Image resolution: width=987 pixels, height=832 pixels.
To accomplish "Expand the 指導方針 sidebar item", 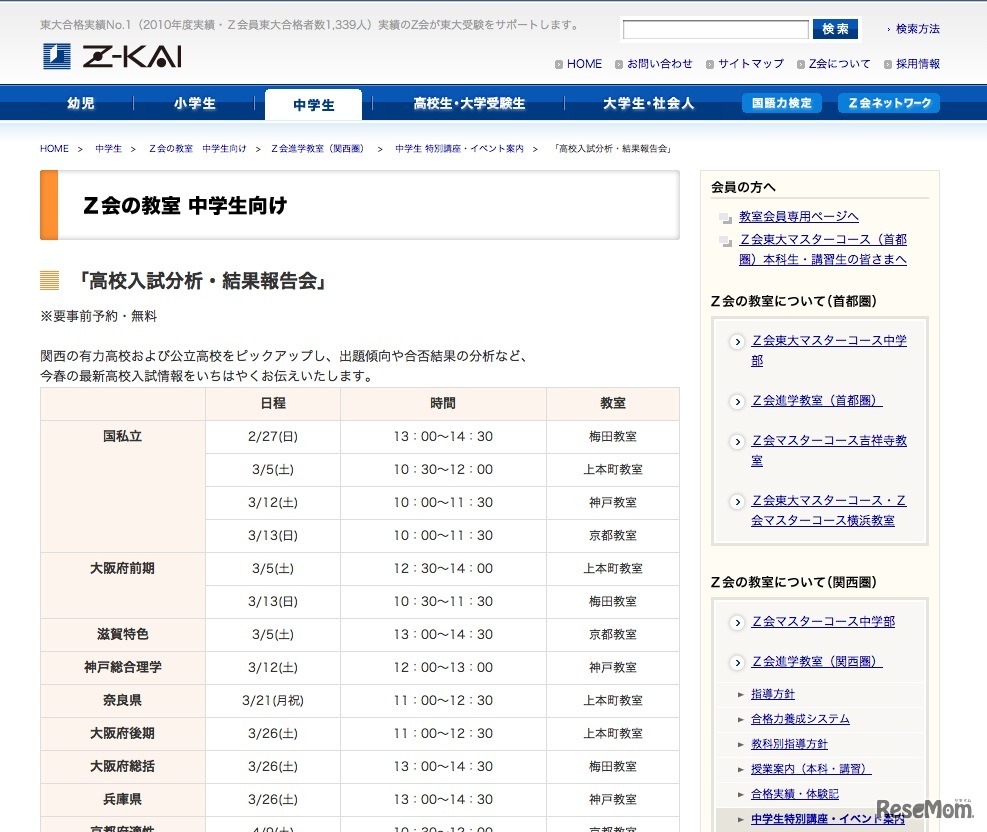I will pos(773,693).
